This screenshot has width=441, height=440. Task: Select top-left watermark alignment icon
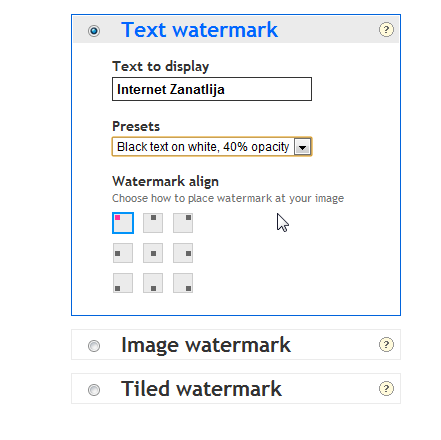pyautogui.click(x=123, y=223)
